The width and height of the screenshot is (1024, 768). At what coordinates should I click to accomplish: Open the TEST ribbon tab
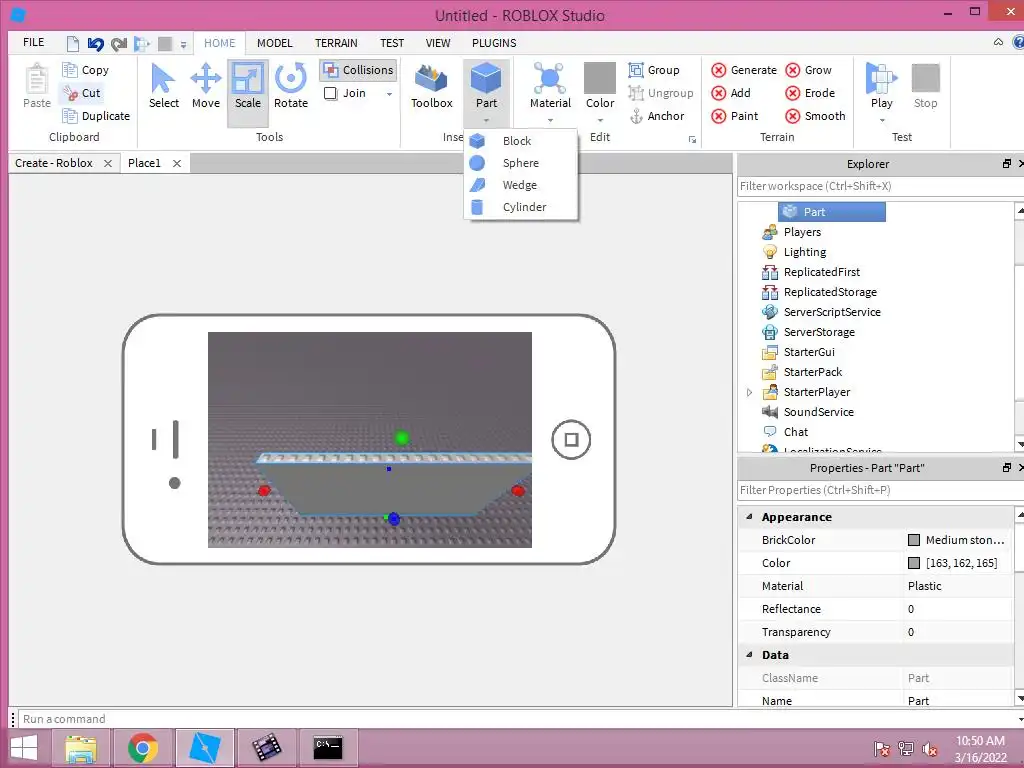(392, 43)
